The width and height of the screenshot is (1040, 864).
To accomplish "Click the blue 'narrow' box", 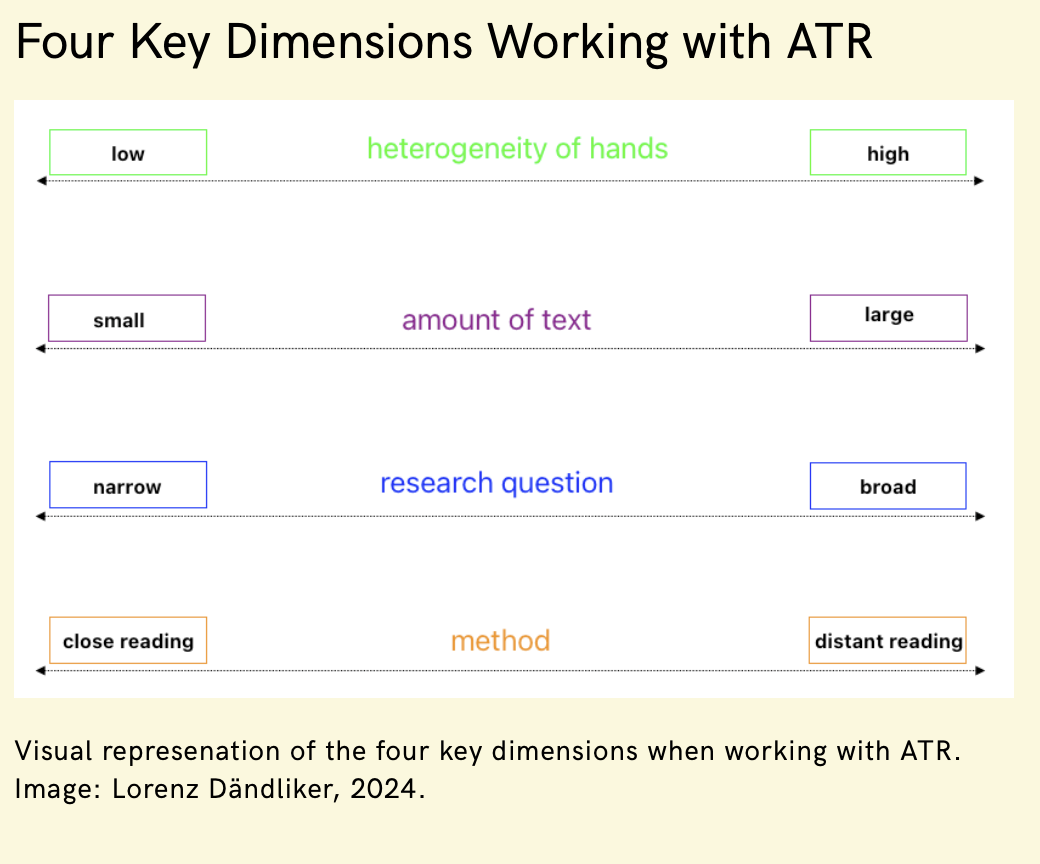I will point(128,485).
